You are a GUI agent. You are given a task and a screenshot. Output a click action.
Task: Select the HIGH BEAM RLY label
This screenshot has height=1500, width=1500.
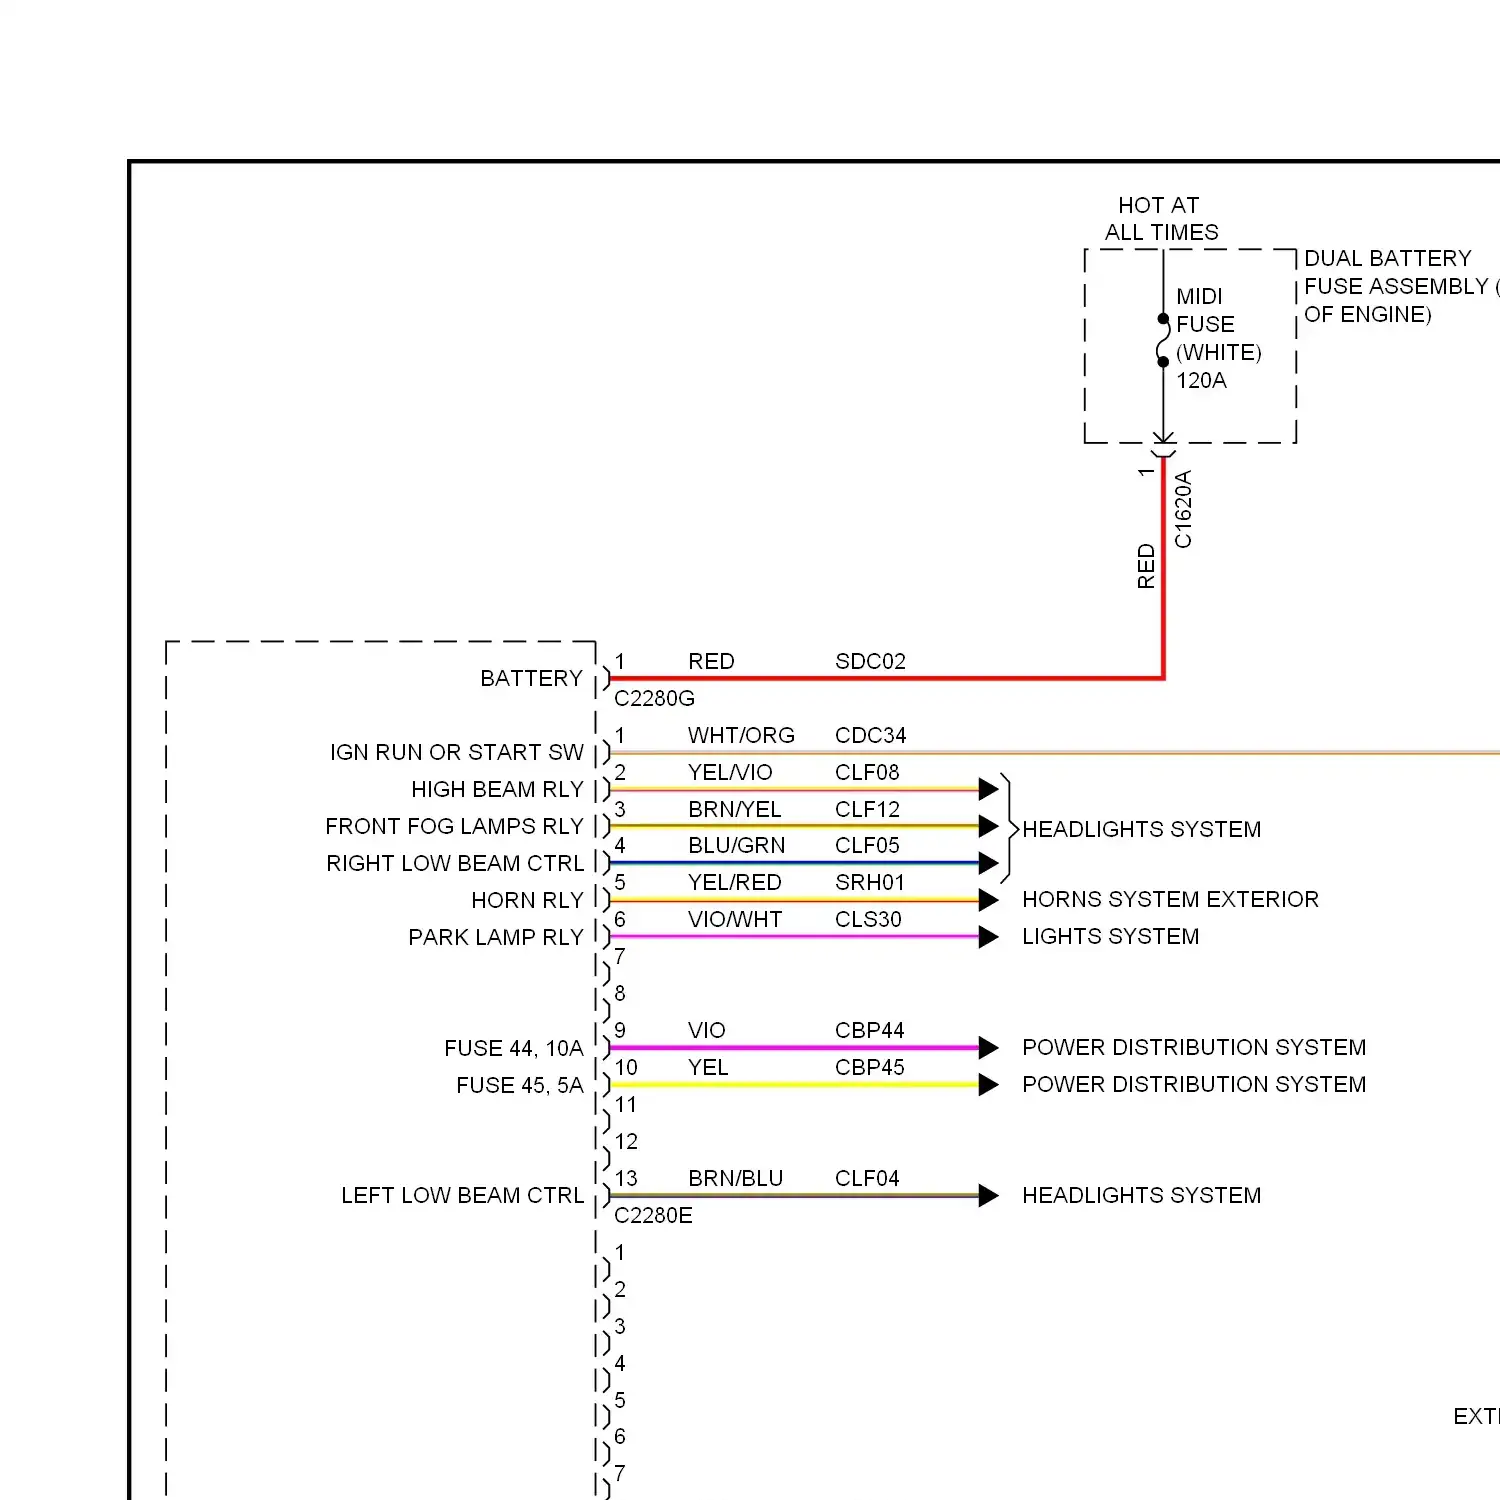(497, 789)
